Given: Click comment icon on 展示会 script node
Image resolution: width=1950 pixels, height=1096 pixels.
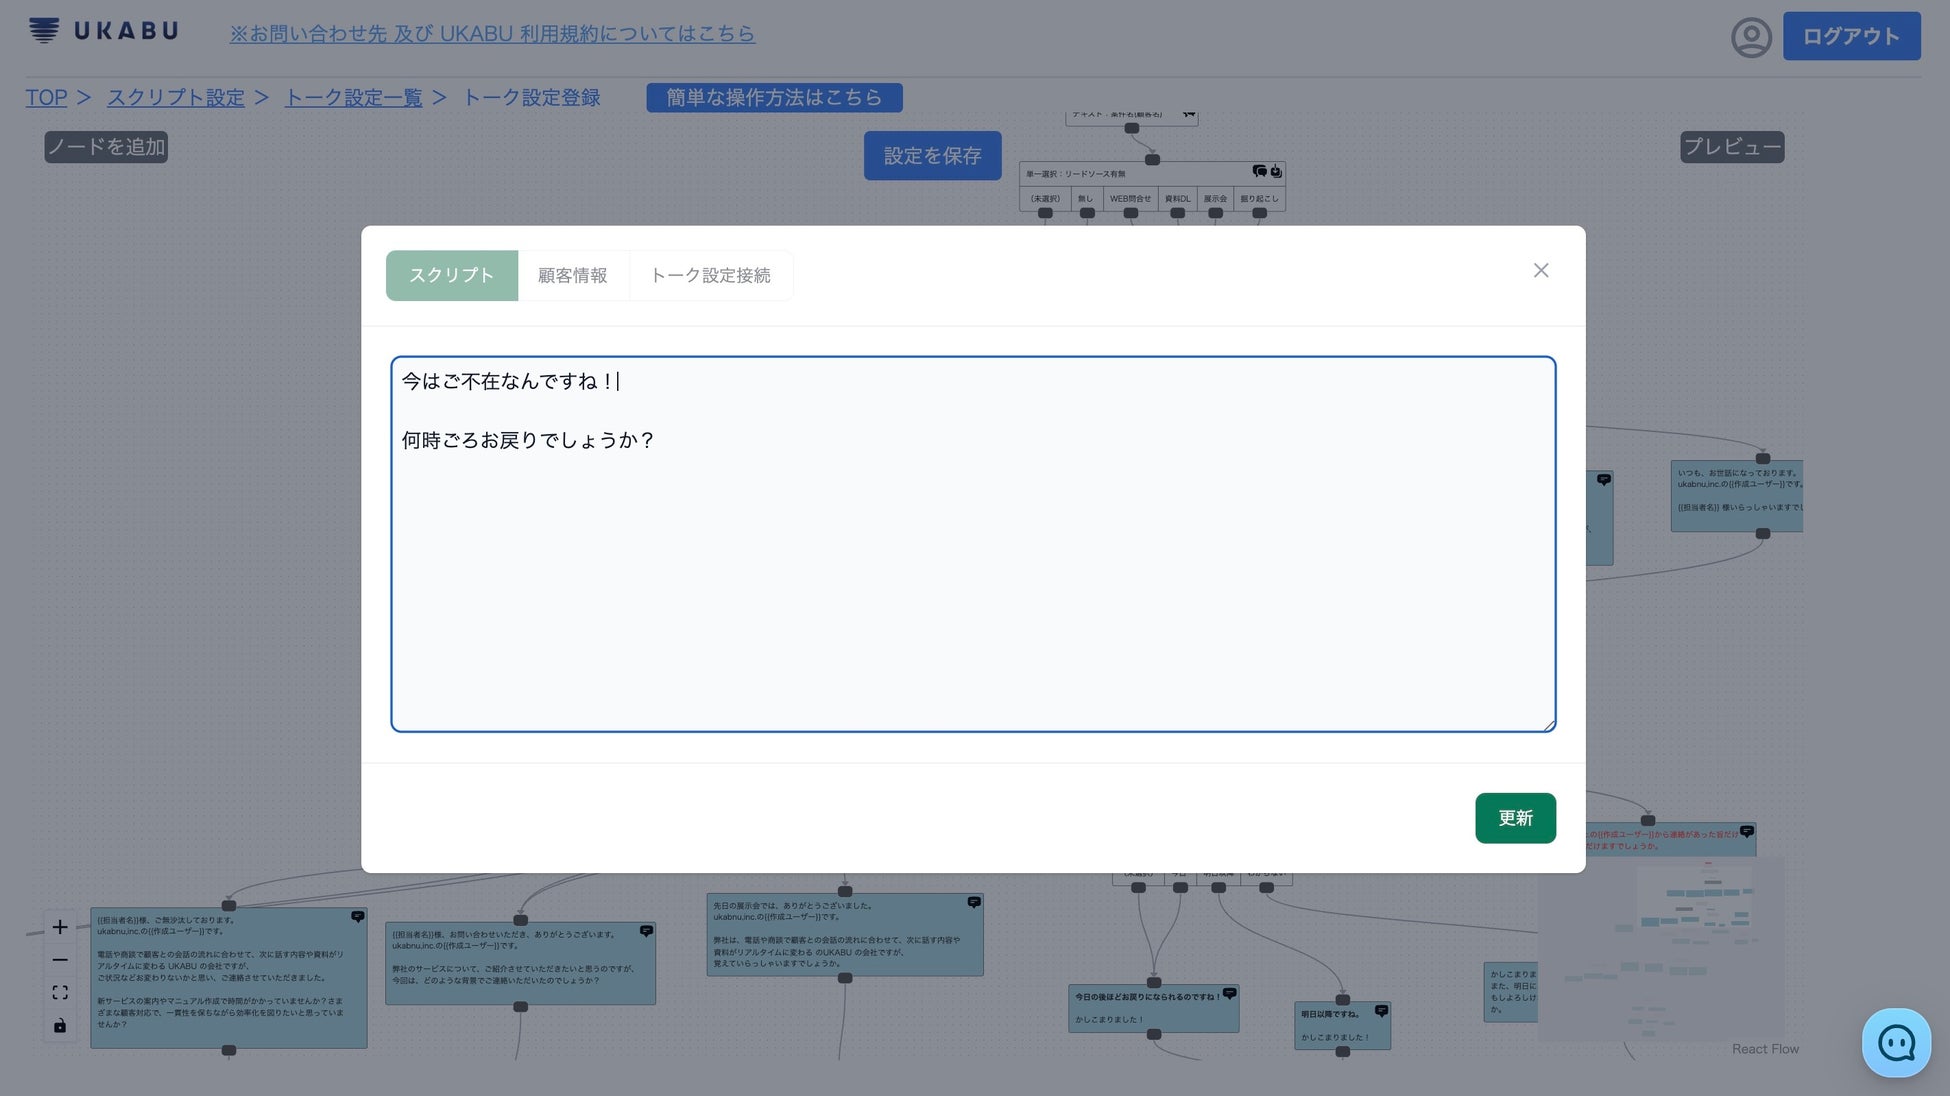Looking at the screenshot, I should click(x=974, y=902).
